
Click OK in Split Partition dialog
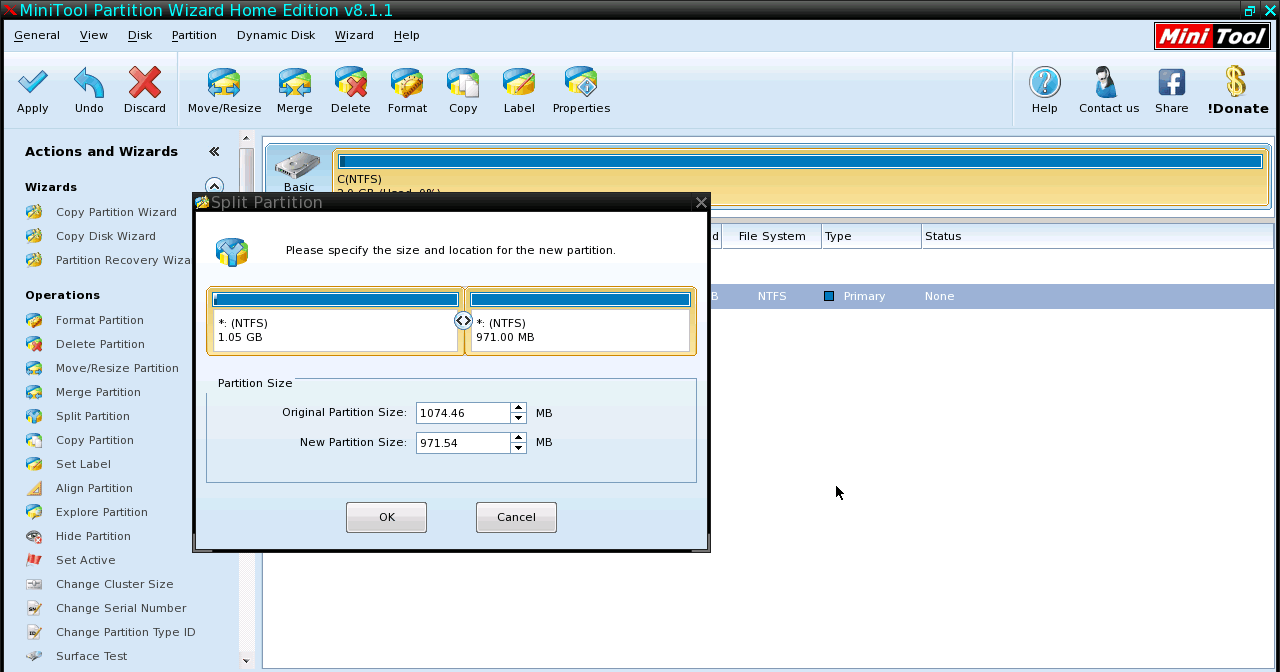click(x=386, y=517)
